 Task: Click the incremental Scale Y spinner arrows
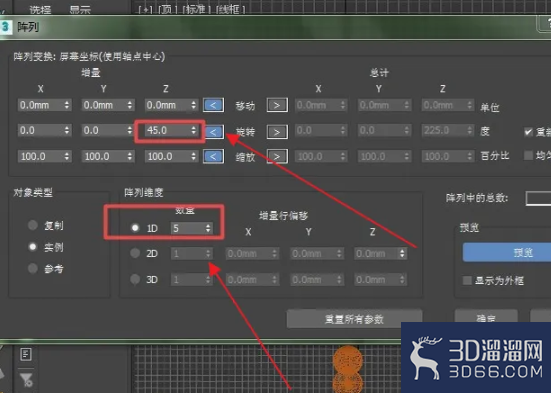[x=130, y=156]
